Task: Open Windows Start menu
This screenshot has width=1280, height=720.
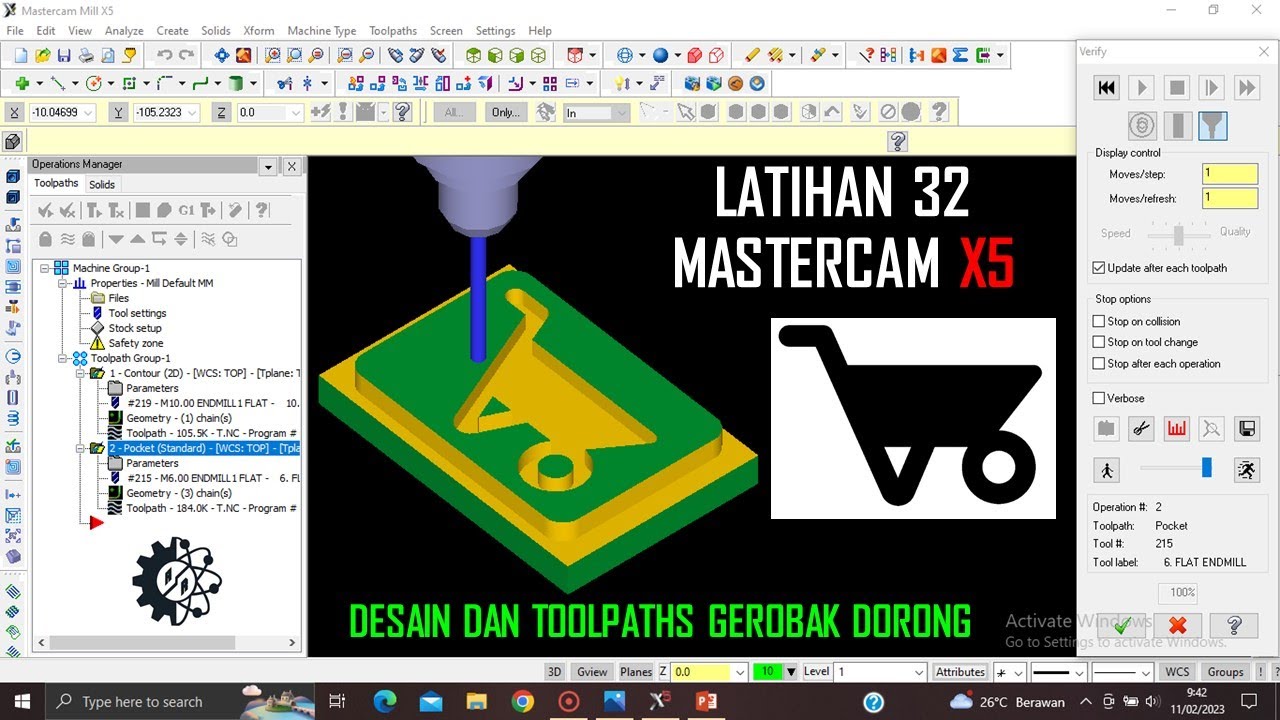Action: tap(21, 701)
